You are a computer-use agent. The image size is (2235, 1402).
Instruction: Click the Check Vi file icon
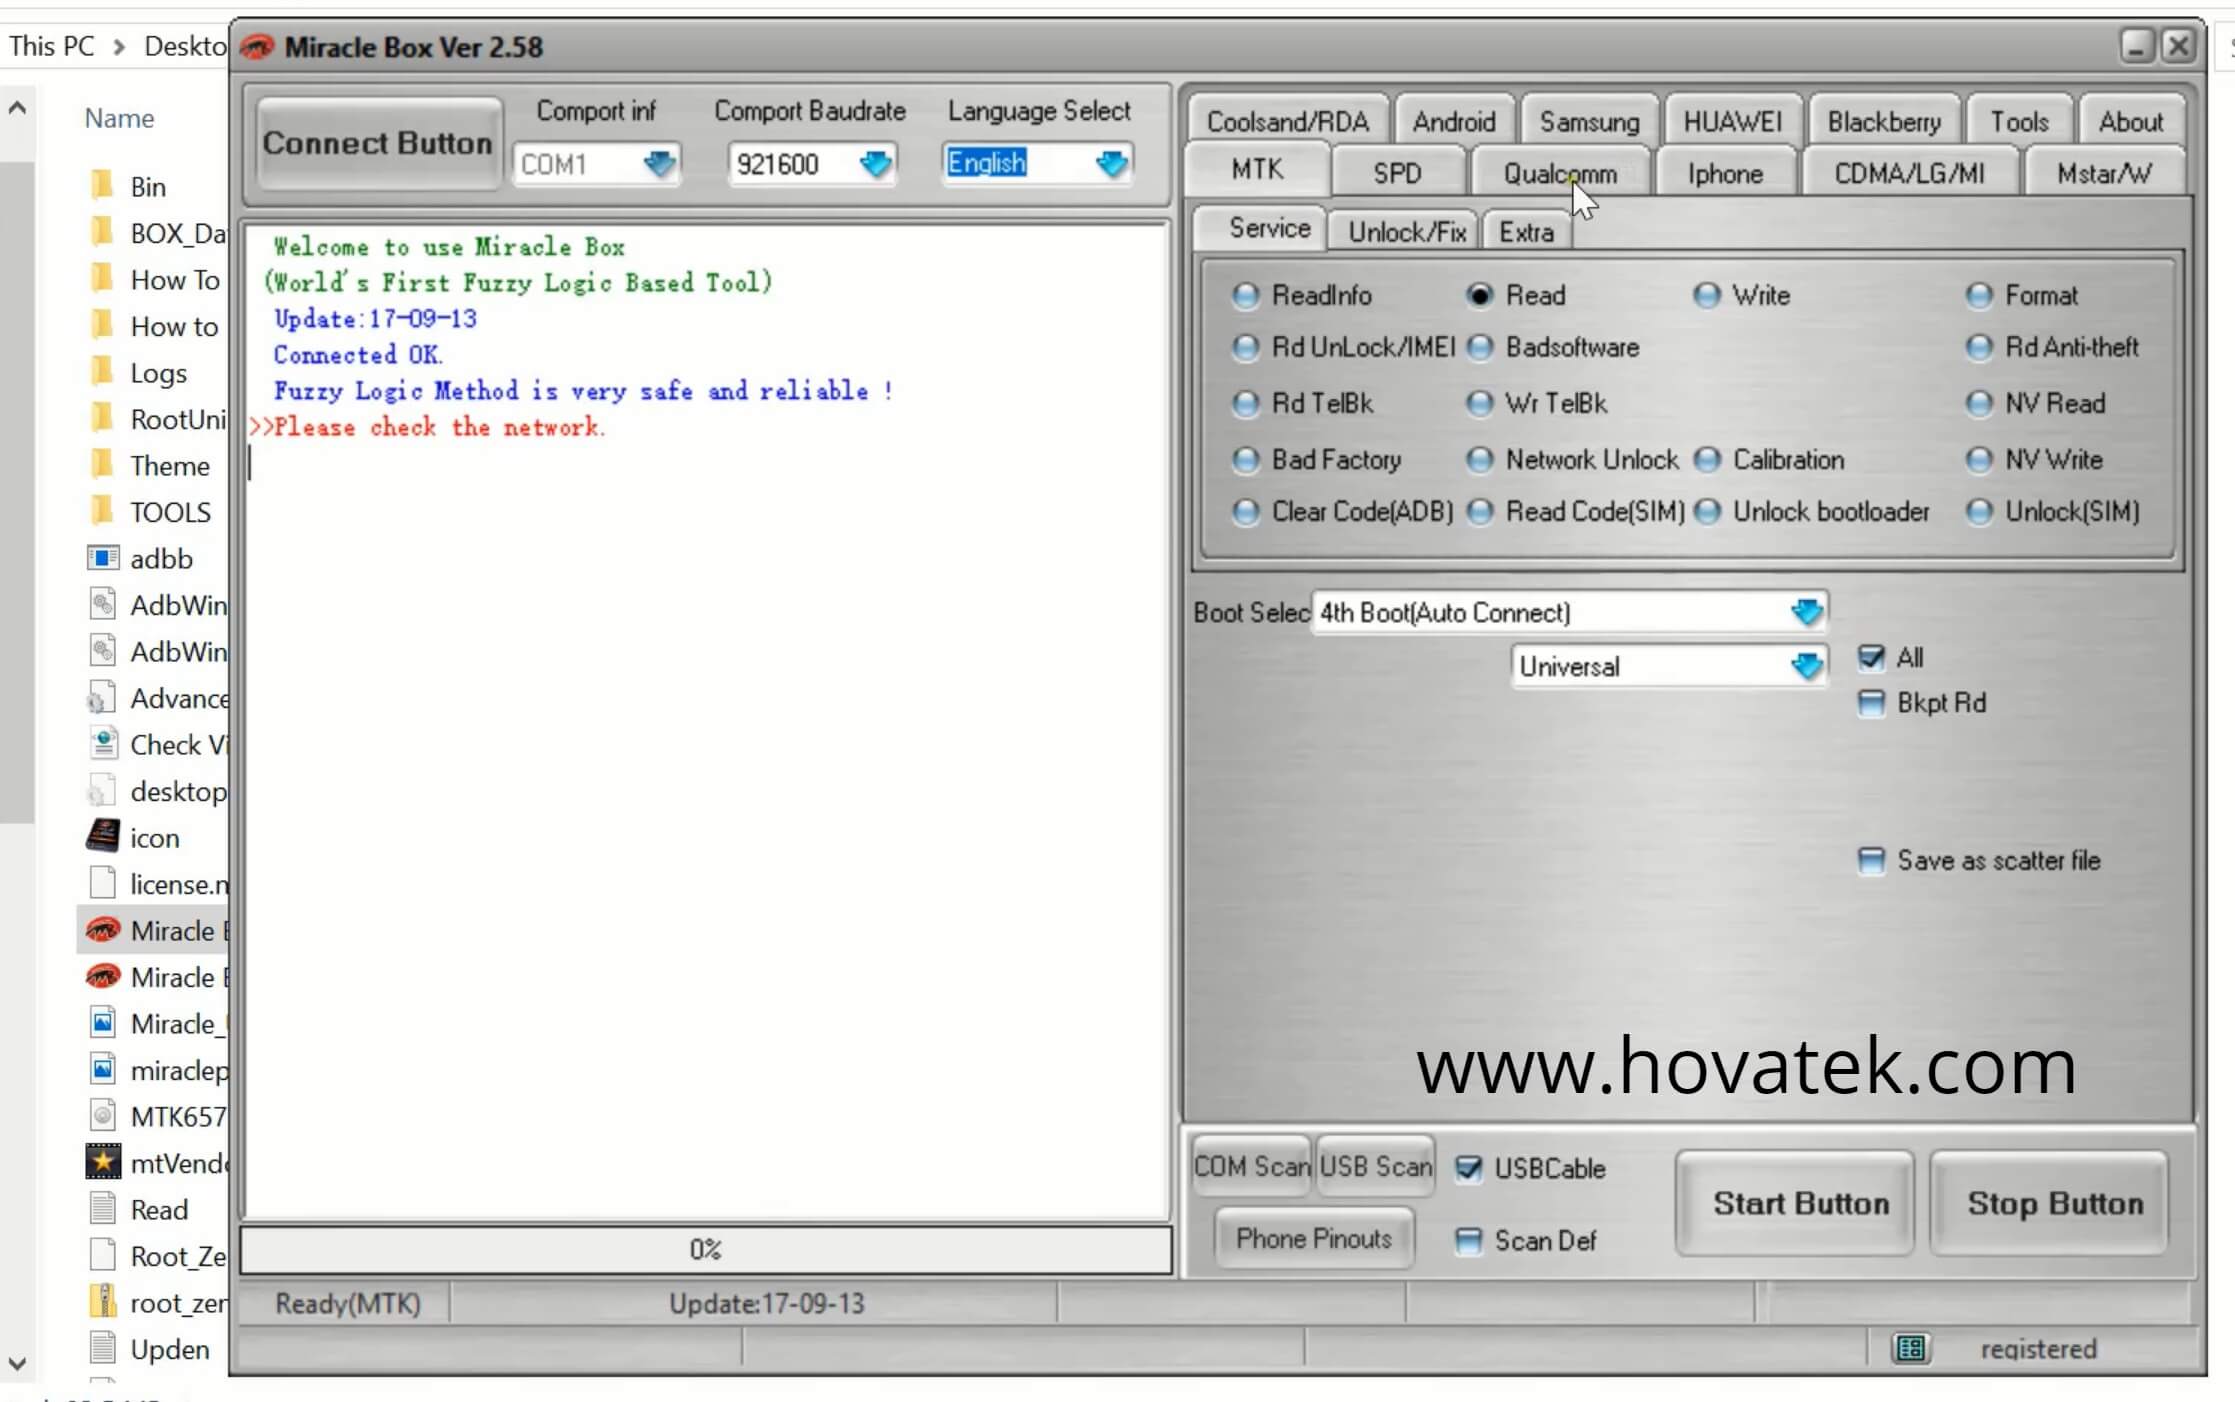[x=102, y=744]
